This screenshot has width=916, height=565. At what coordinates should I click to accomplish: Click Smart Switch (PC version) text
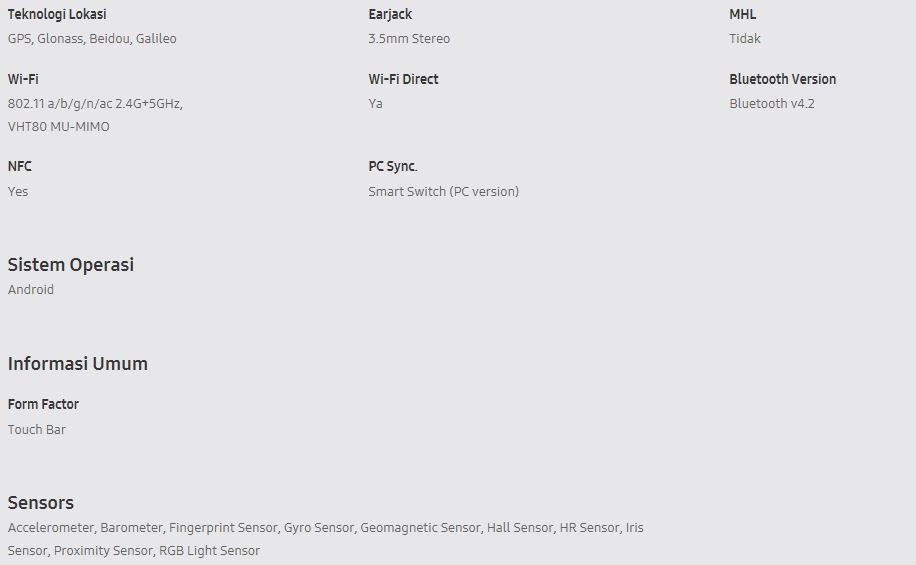point(443,192)
